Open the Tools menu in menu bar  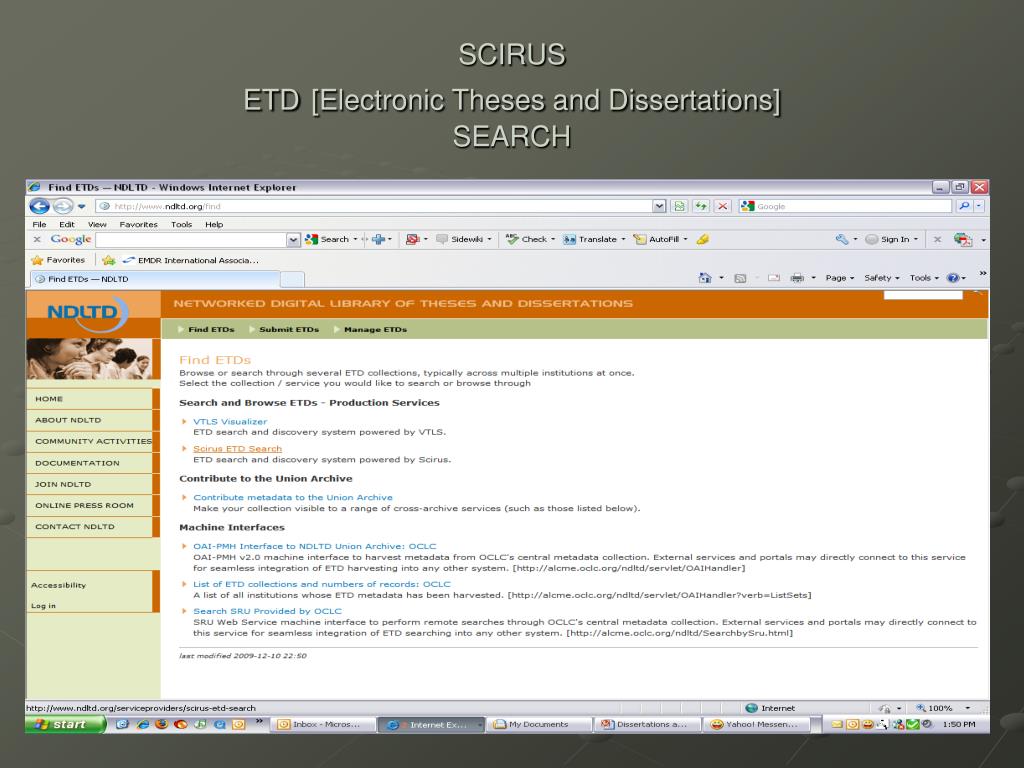(182, 225)
